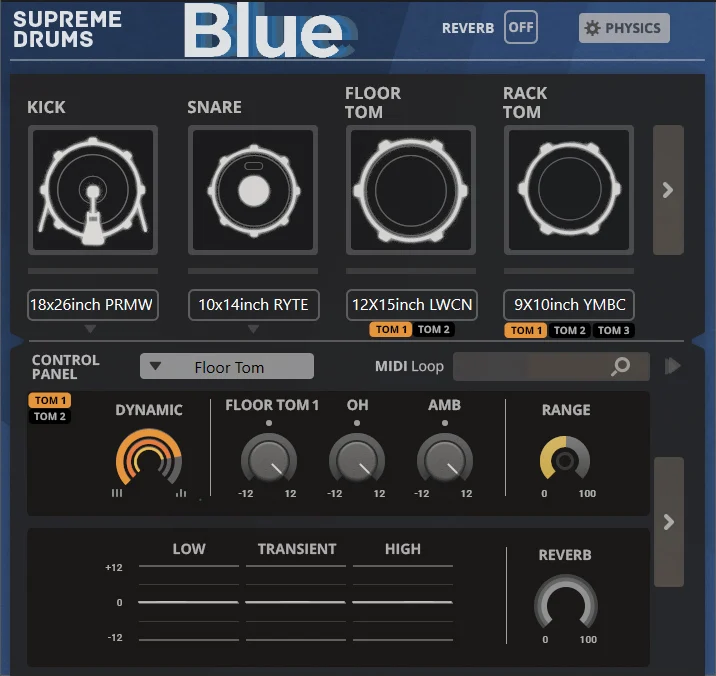Viewport: 716px width, 676px height.
Task: Click the MIDI Loop search magnifier icon
Action: point(620,367)
